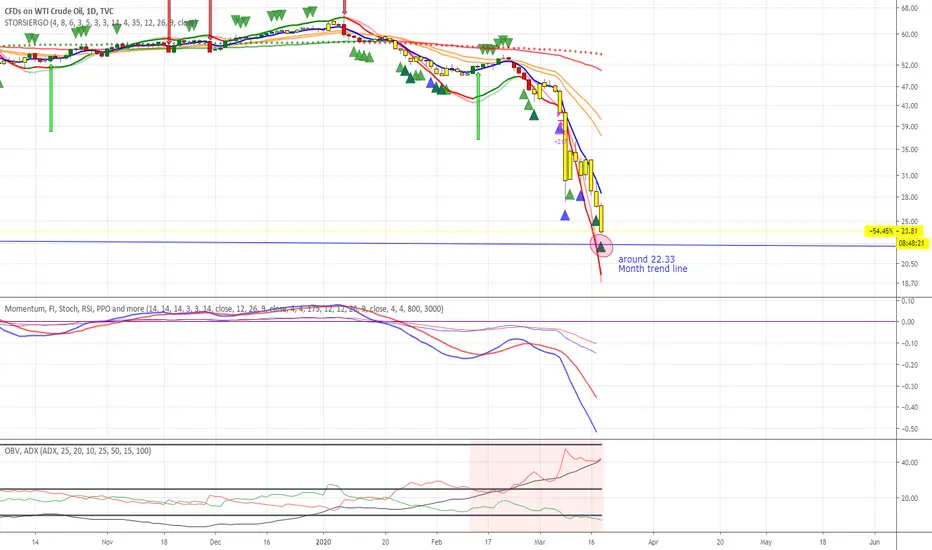
Task: Click the Jun label on time axis
Action: tap(874, 542)
